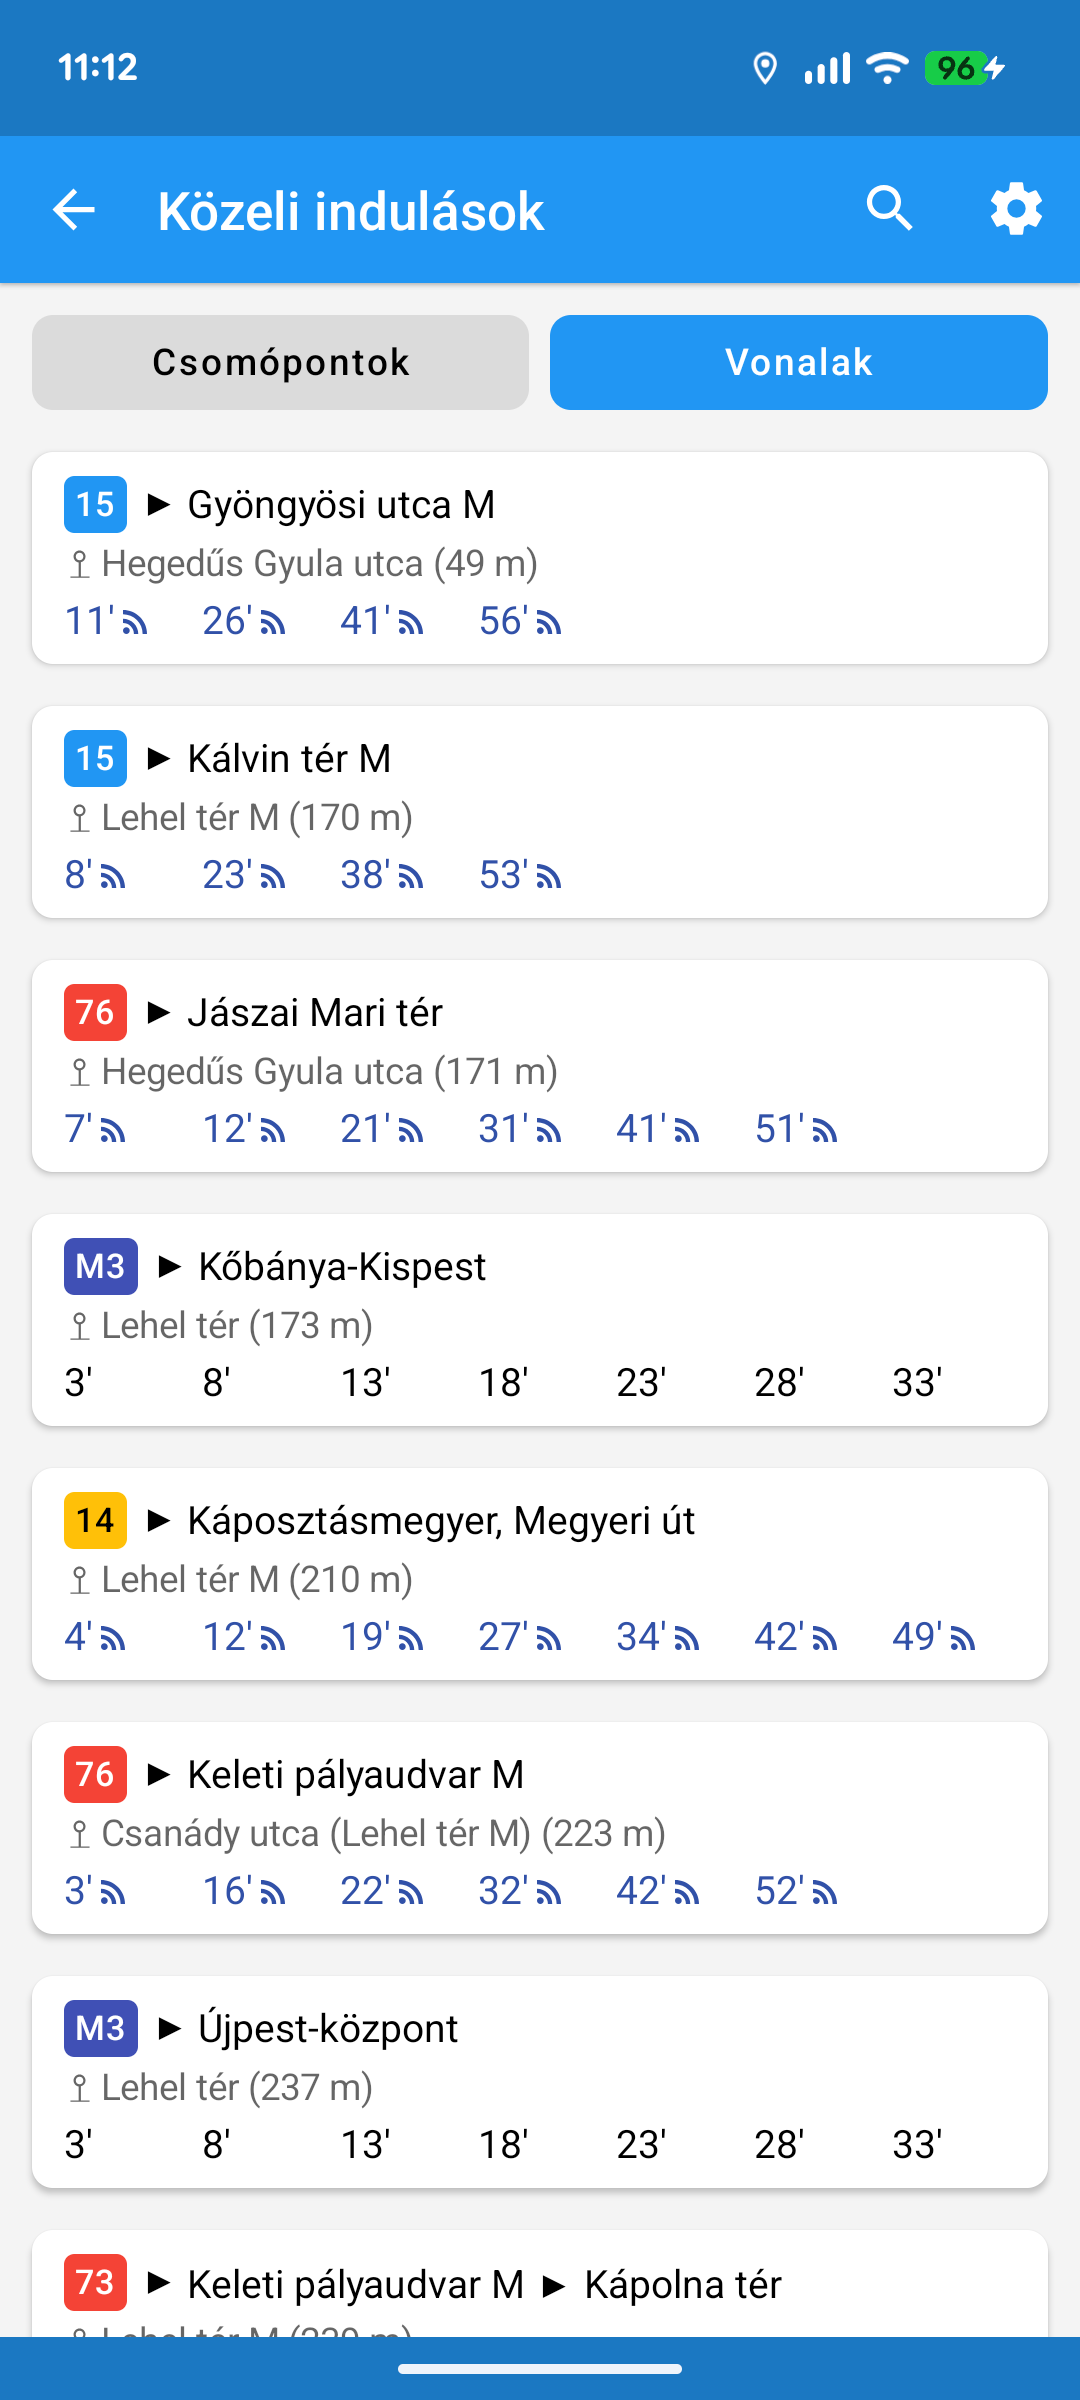Select the 33' departure toward Újpest-központ
1080x2400 pixels.
(x=916, y=2145)
